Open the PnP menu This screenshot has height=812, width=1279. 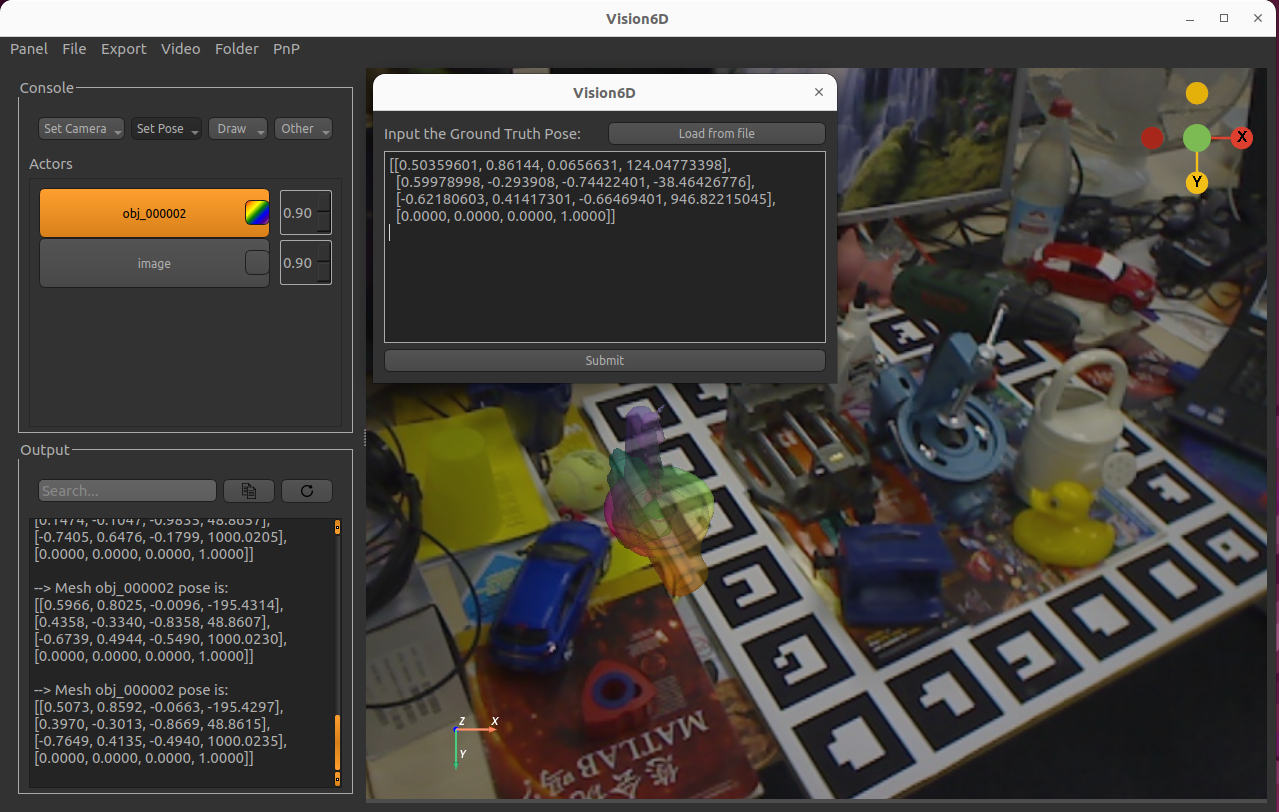(x=286, y=48)
